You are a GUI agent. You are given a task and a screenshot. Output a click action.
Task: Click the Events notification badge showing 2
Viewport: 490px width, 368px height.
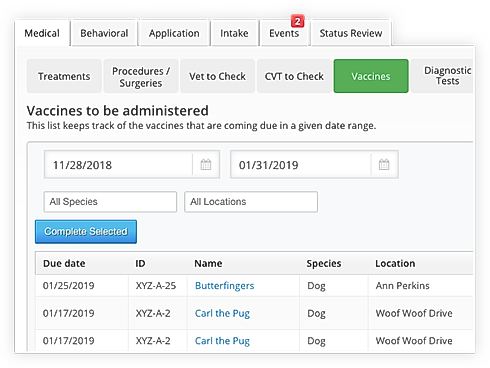point(297,21)
